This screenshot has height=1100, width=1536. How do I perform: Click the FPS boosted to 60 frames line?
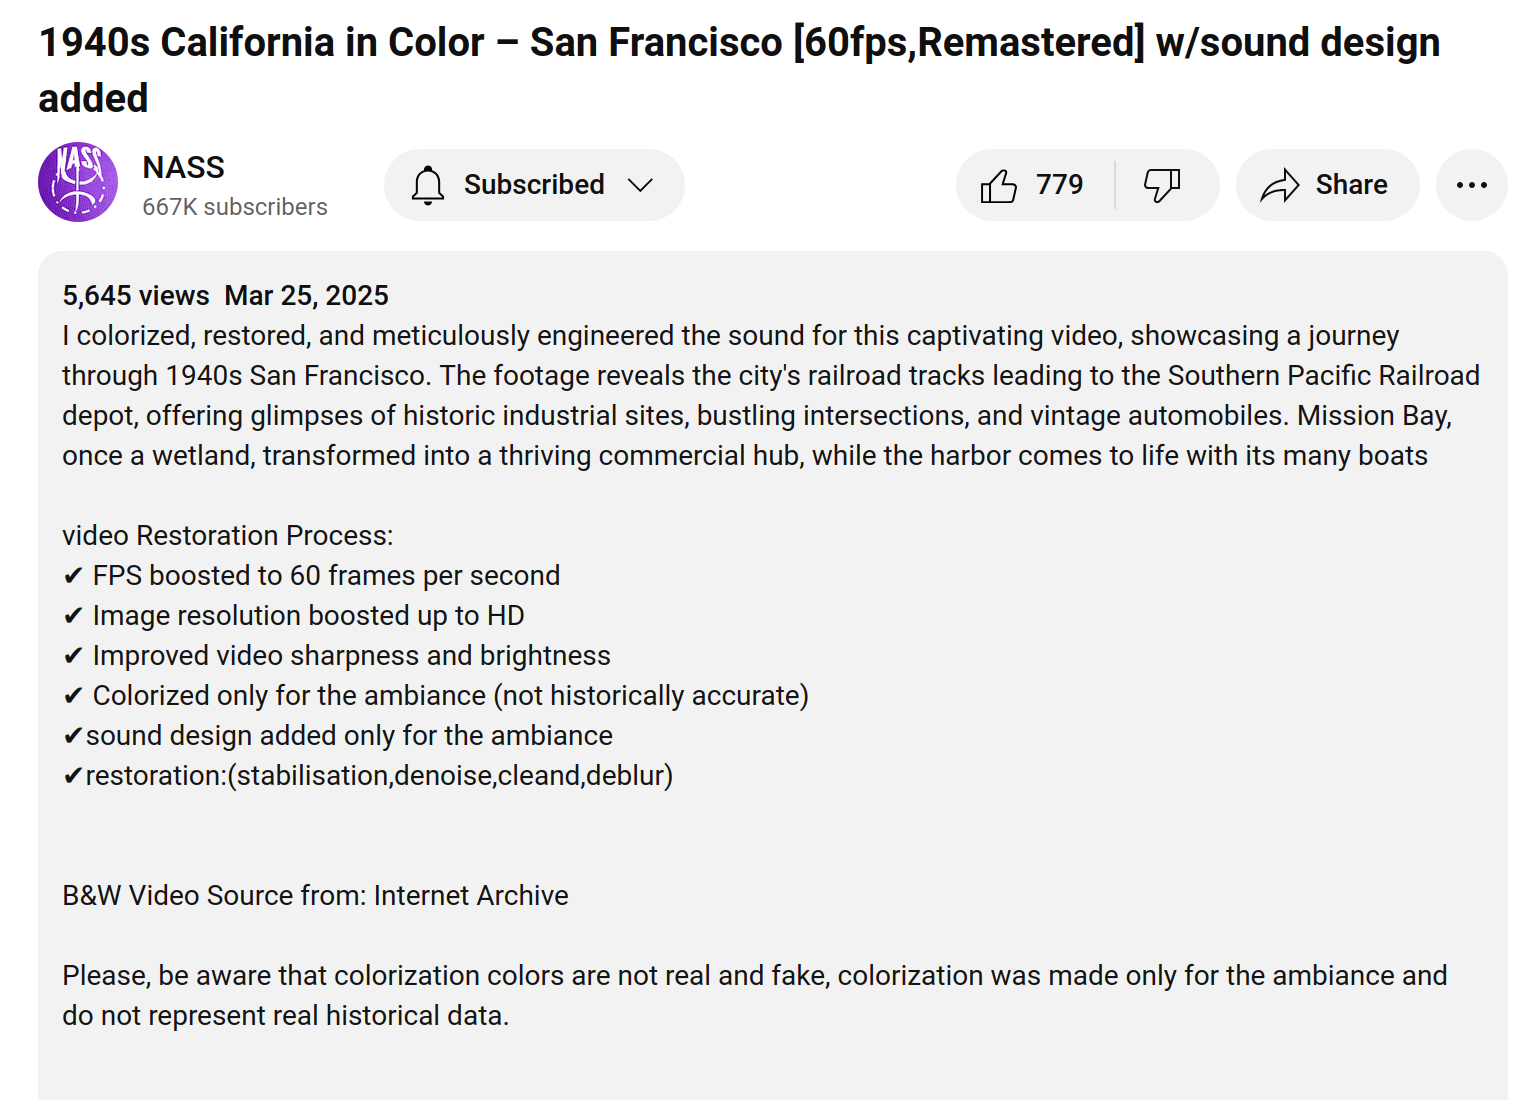[325, 576]
